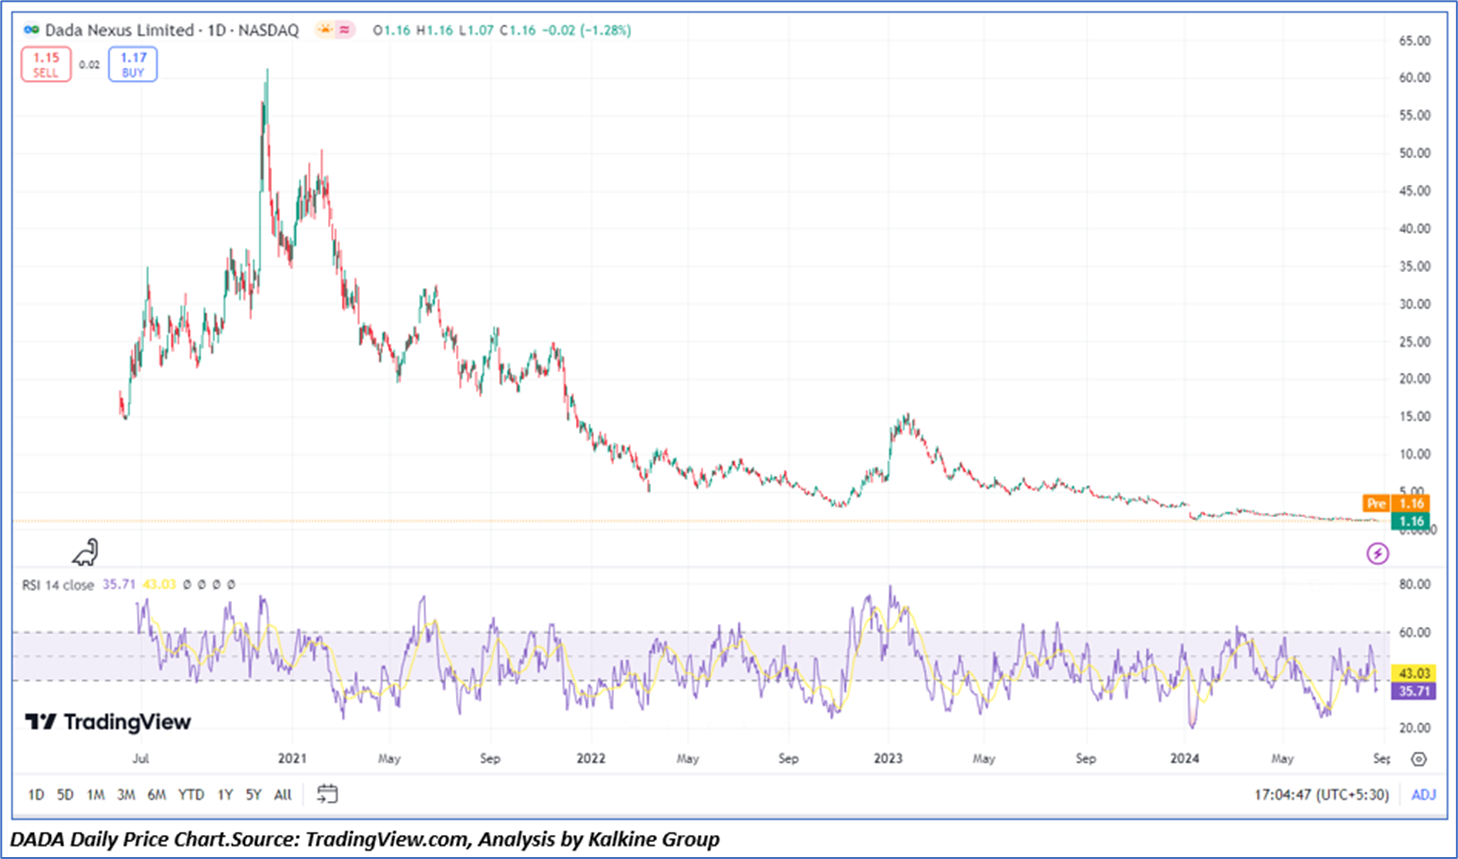
Task: Click the 80.00 label on RSI axis
Action: [x=1415, y=584]
